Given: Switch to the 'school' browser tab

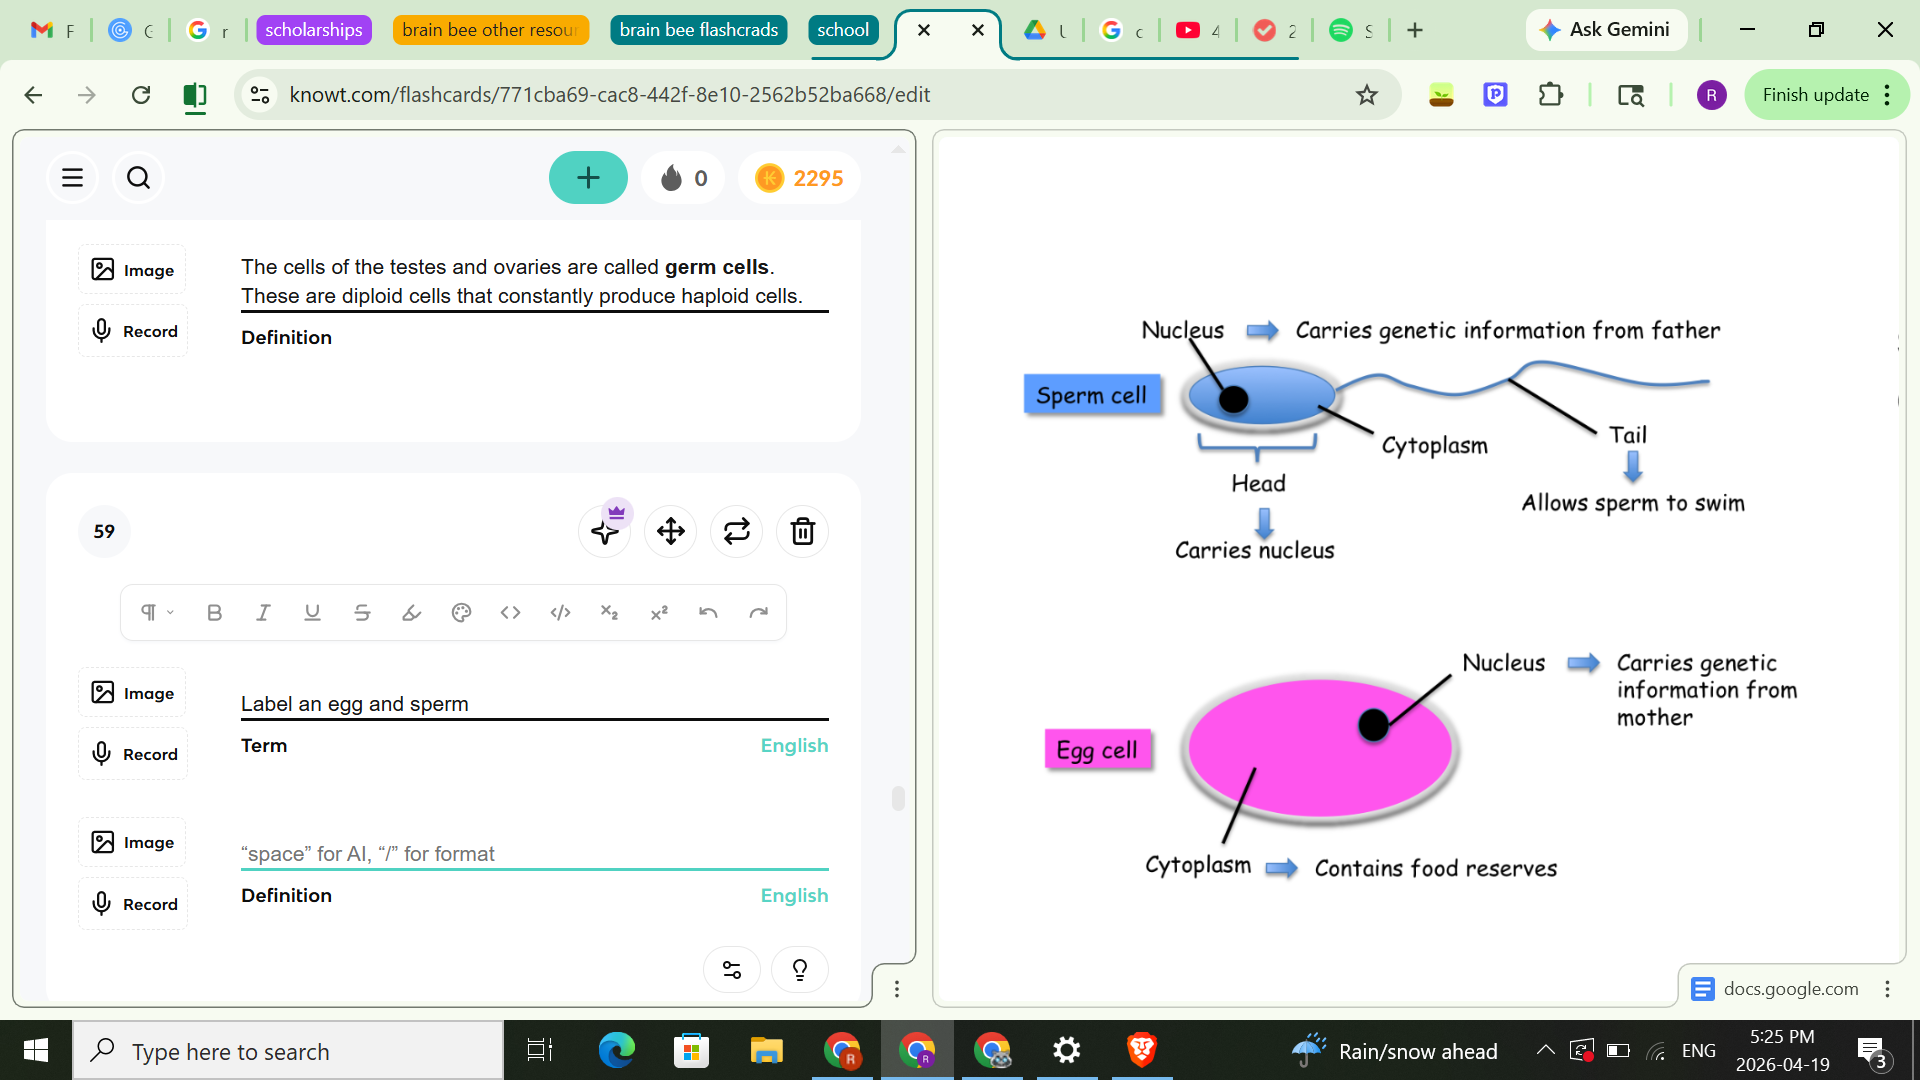Looking at the screenshot, I should [x=843, y=29].
